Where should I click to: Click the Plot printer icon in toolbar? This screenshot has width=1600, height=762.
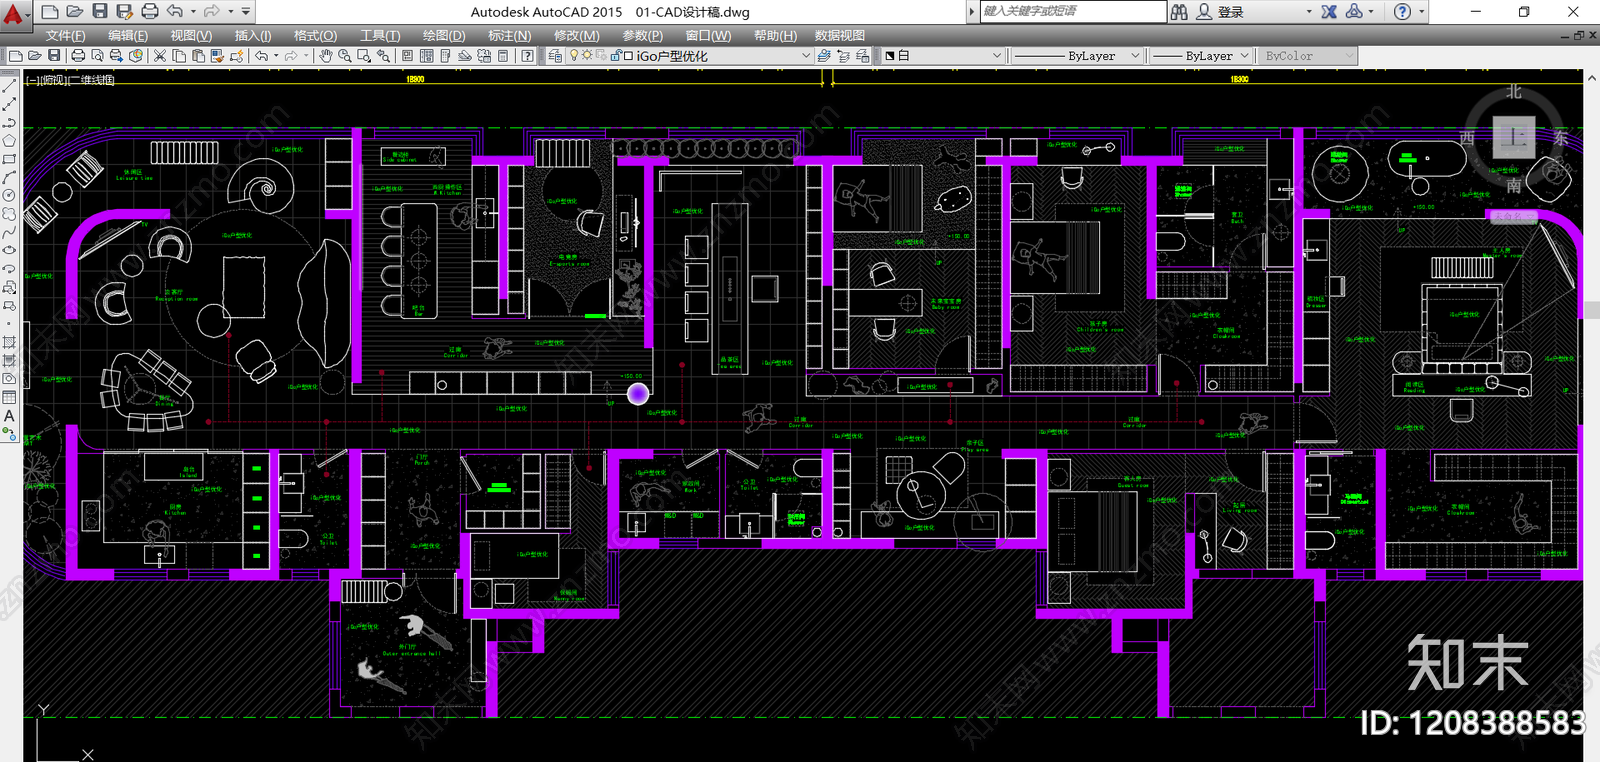pos(78,56)
